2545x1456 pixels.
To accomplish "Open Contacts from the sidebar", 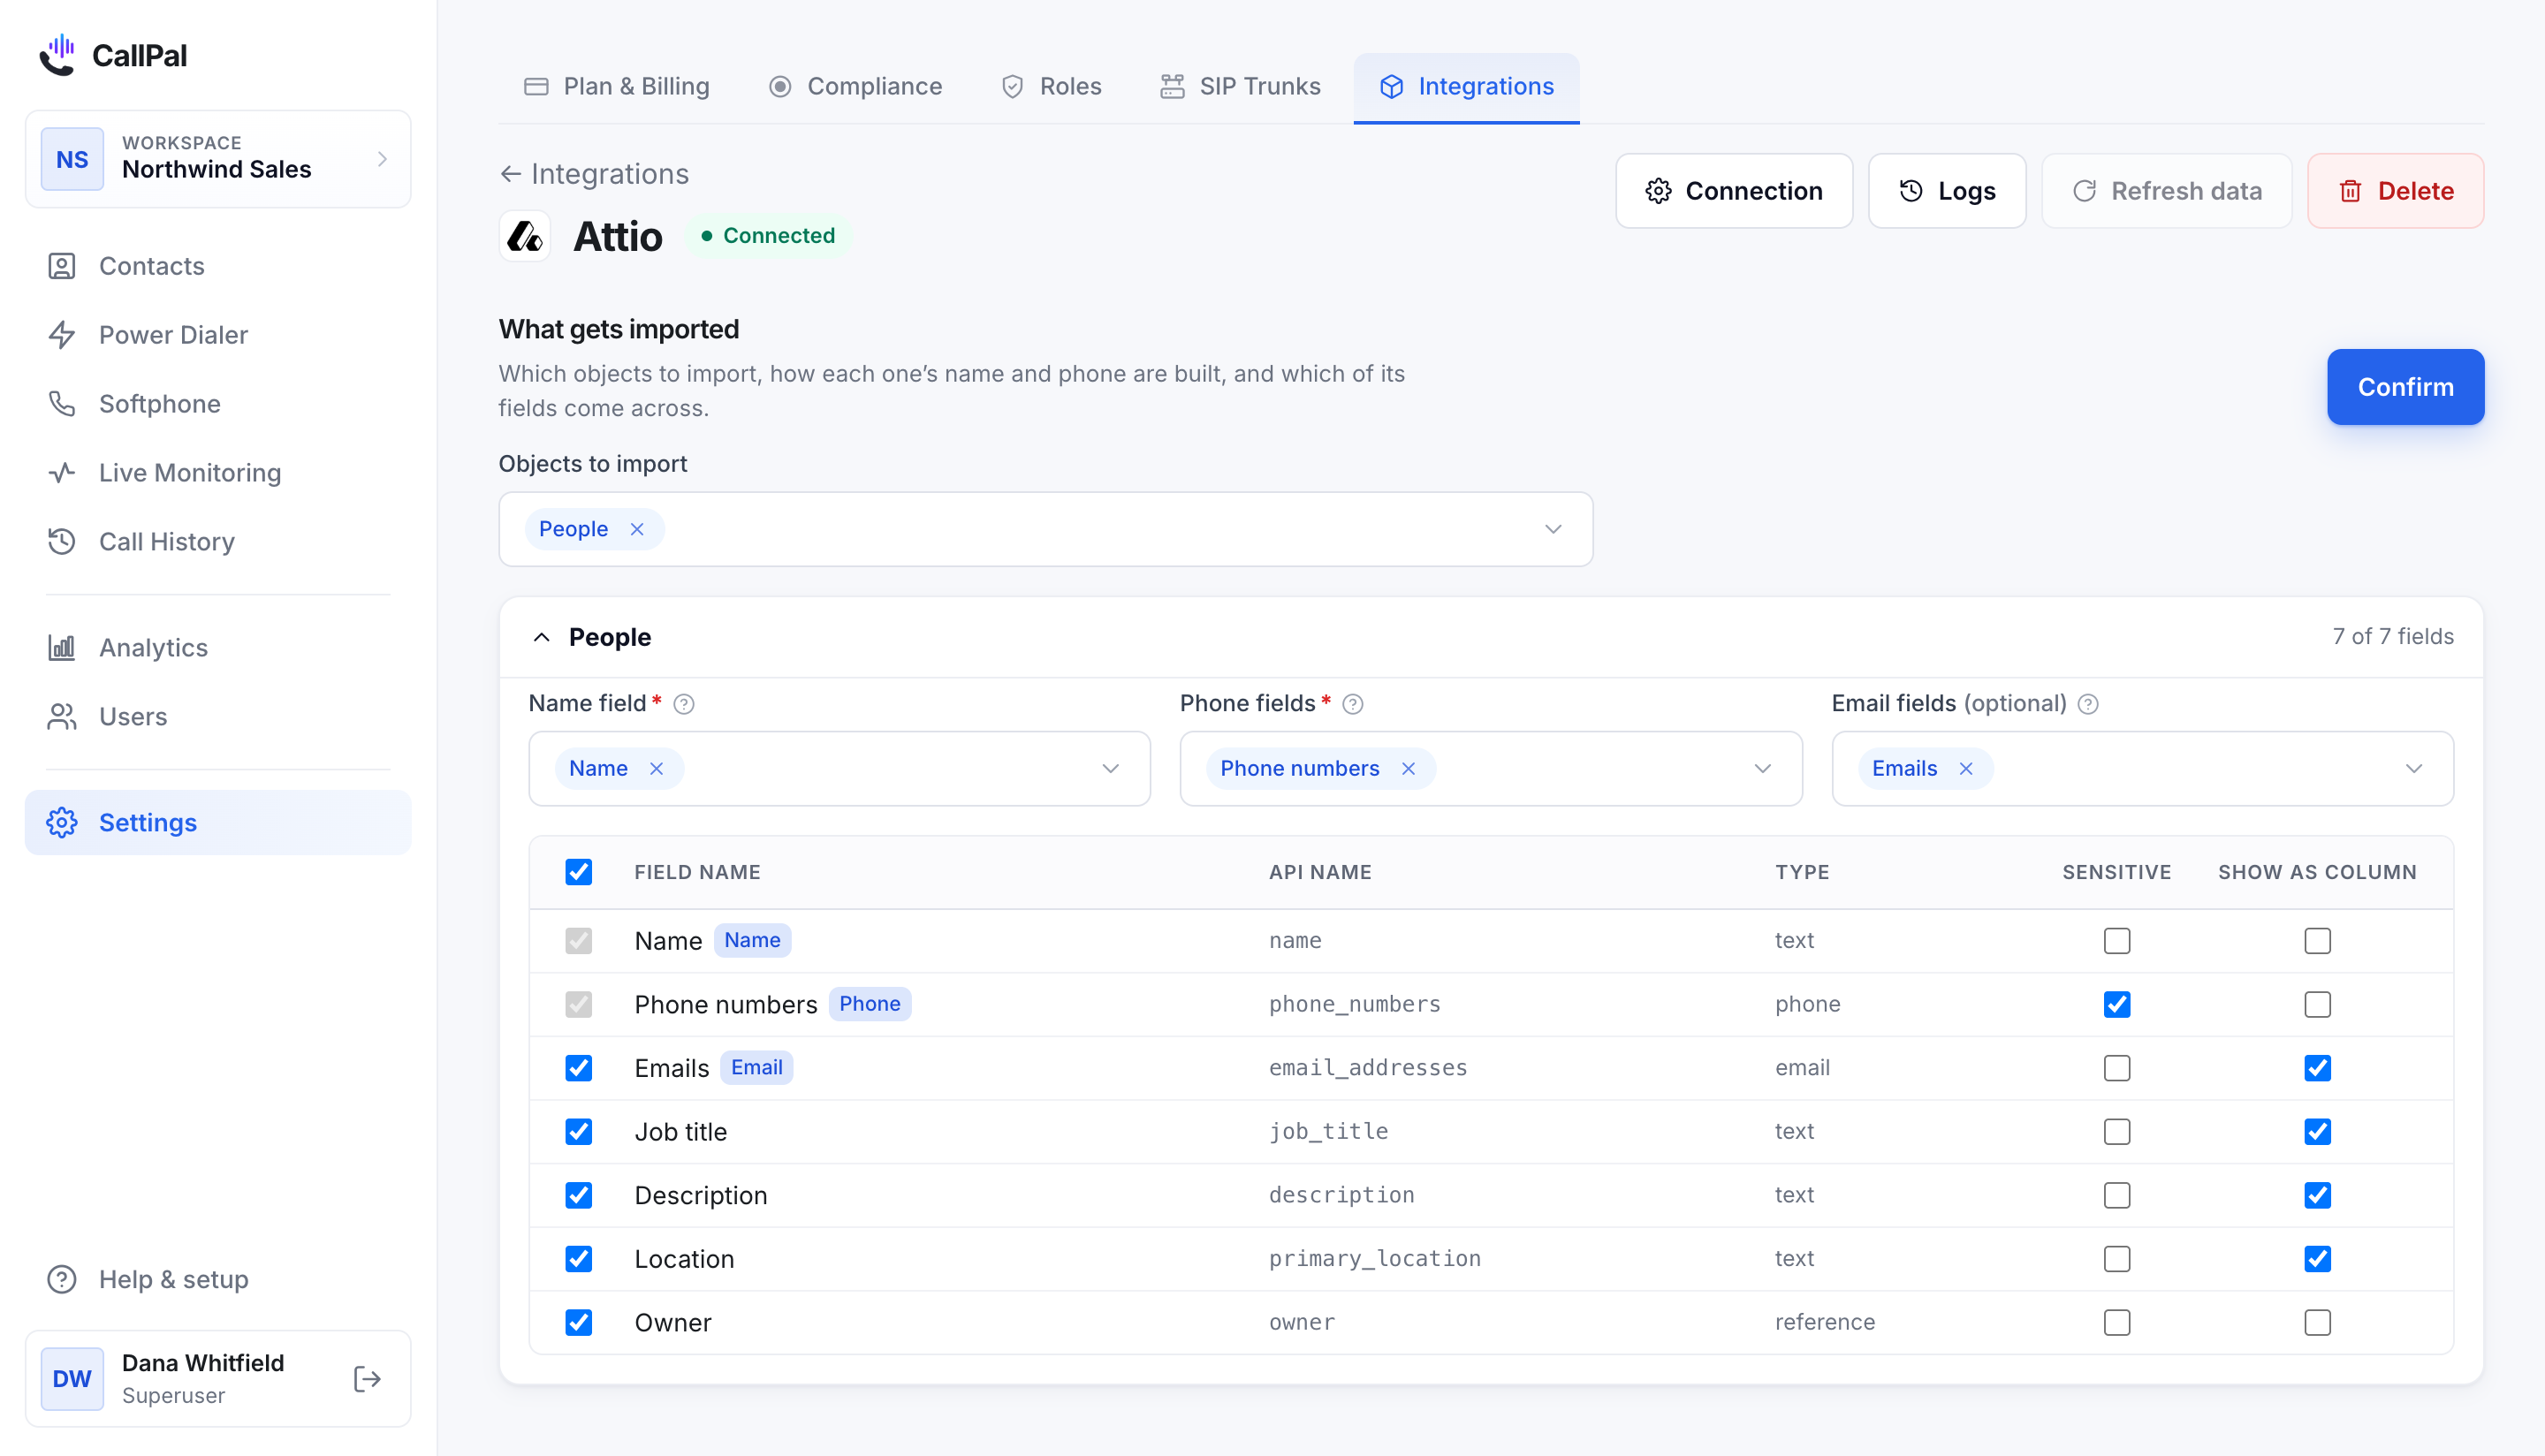I will (218, 266).
